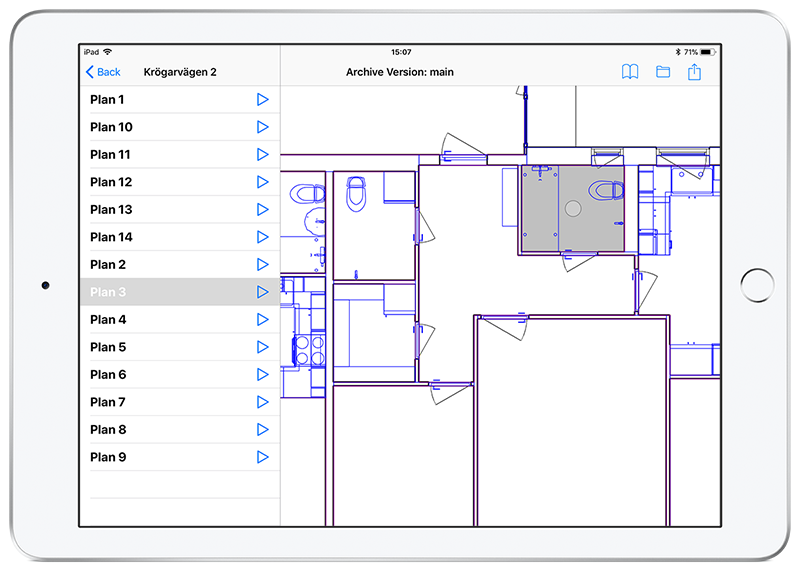Click the floor drain circle in shaded room
The height and width of the screenshot is (571, 800).
click(573, 209)
